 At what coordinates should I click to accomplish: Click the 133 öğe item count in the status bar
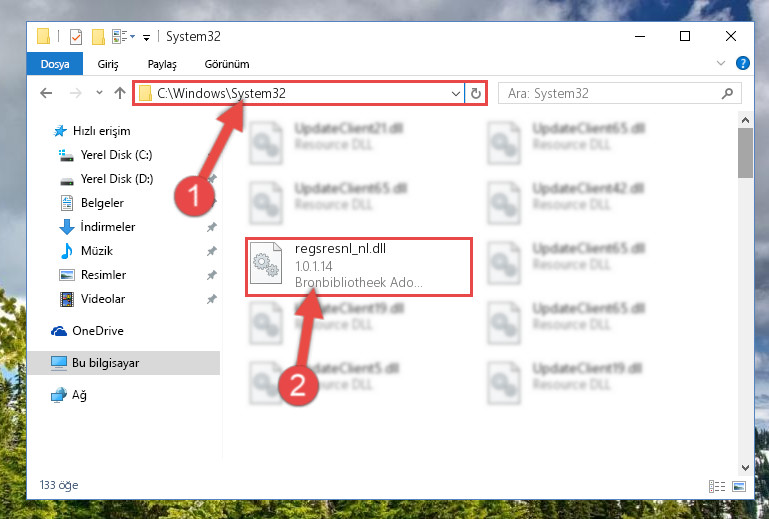click(x=59, y=485)
